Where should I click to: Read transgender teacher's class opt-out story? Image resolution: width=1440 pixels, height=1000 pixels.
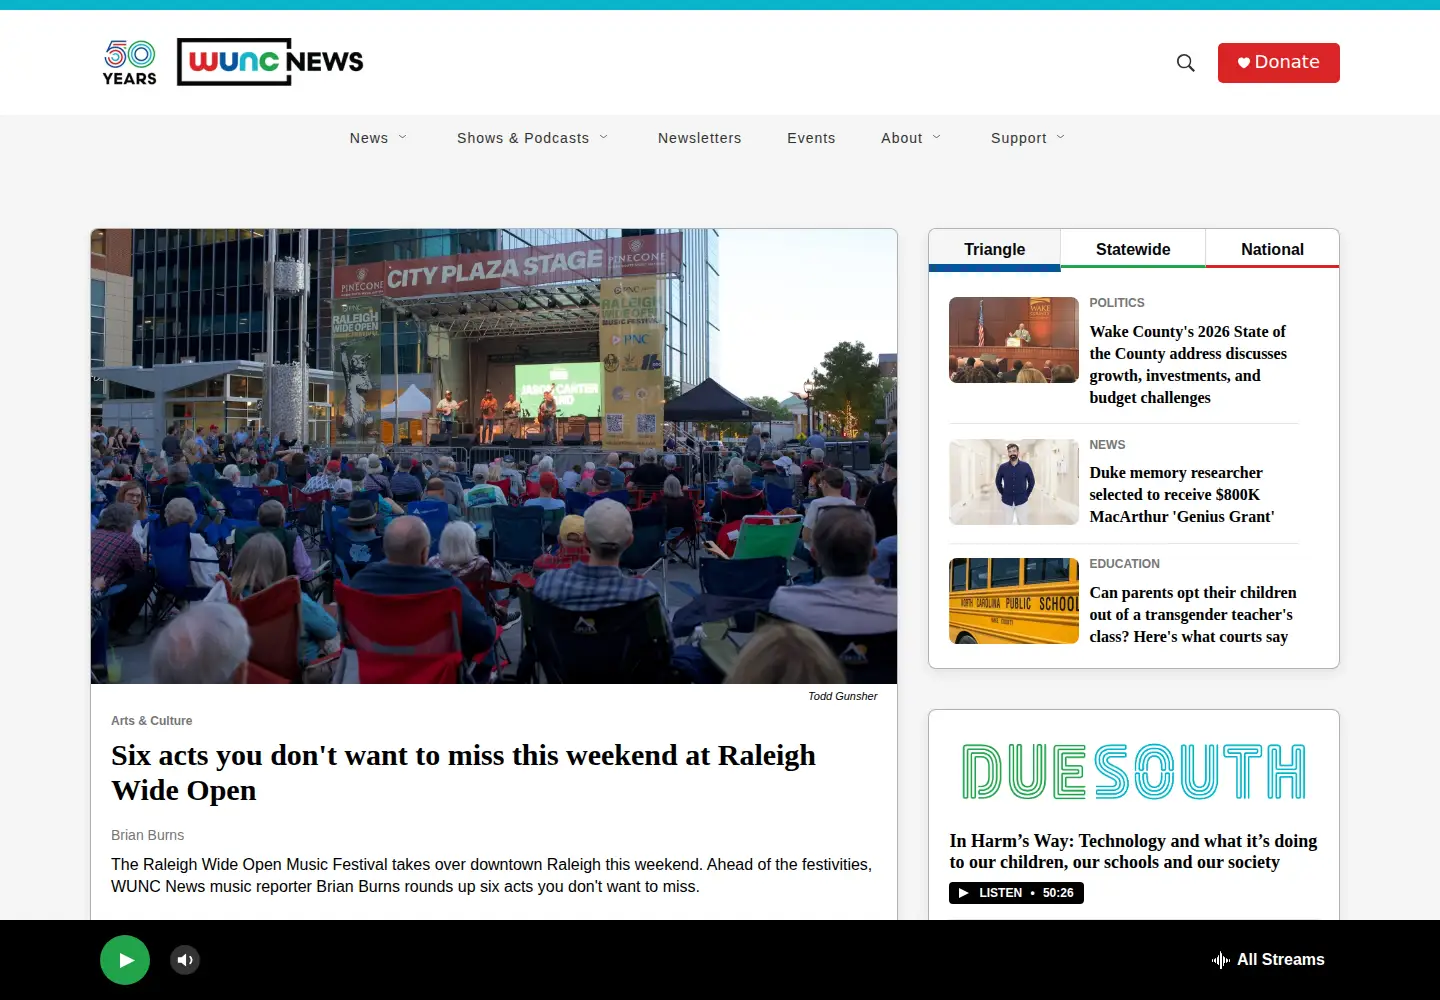tap(1193, 614)
